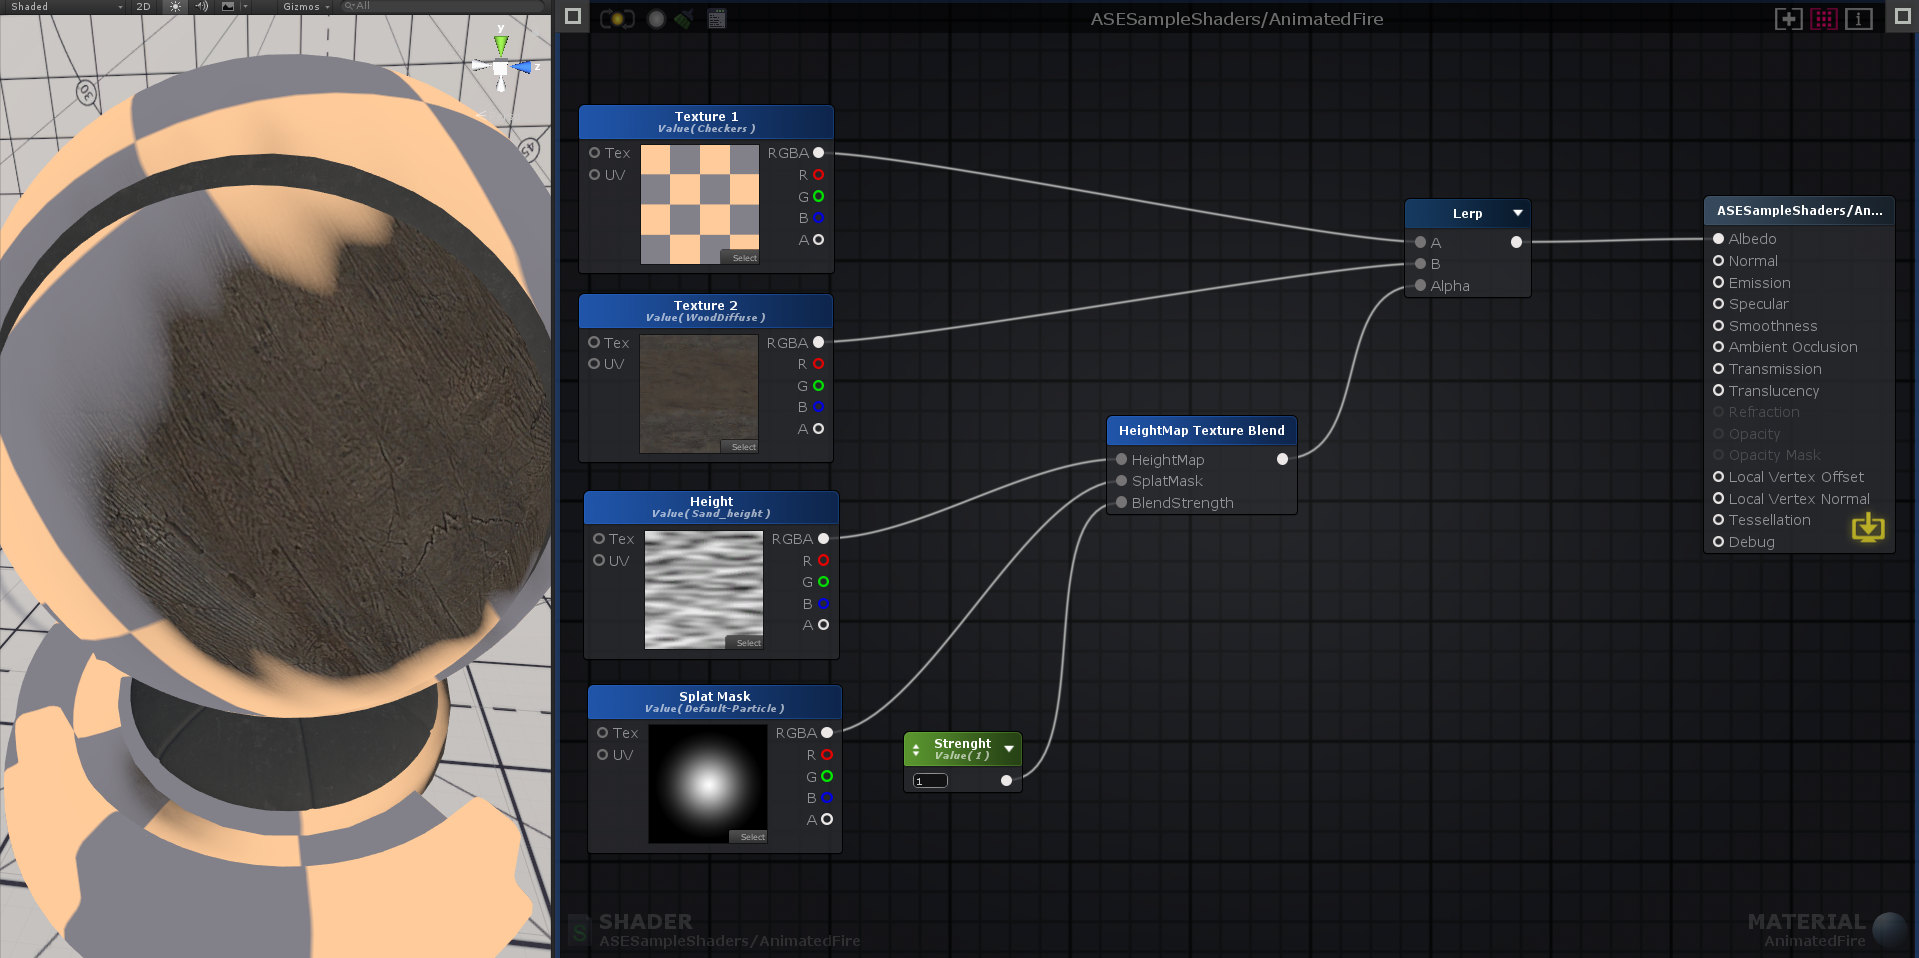Open Shaded draw mode dropdown
Screen dimensions: 1919x958
66,6
